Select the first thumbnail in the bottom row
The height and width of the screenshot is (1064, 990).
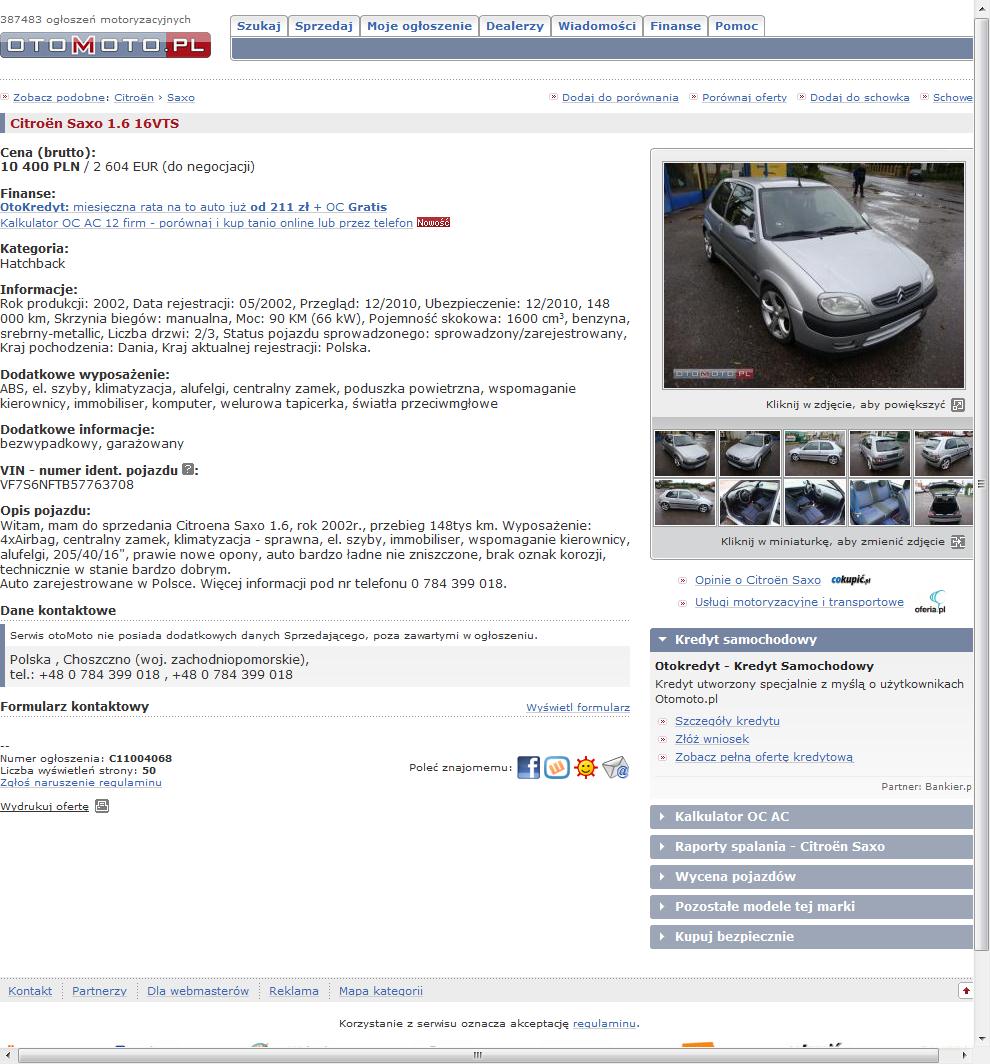685,502
